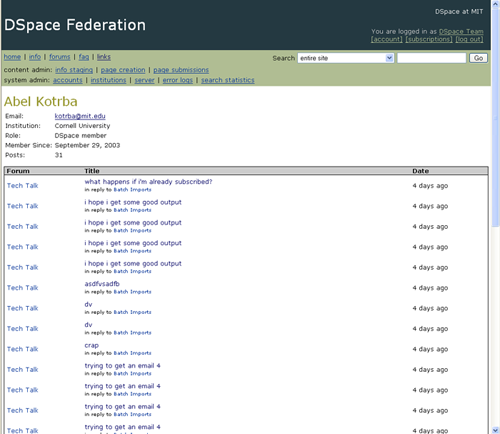This screenshot has height=434, width=500.
Task: Click the scrollbar up arrow
Action: 496,4
